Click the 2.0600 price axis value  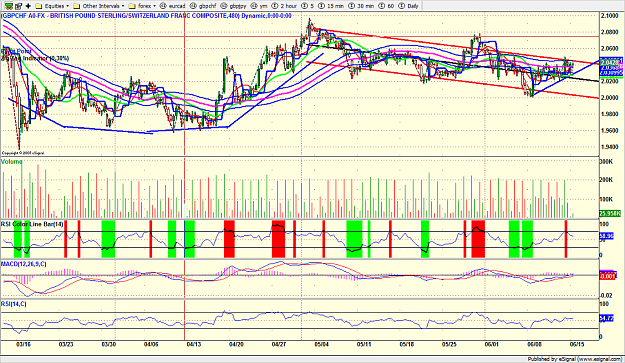click(x=609, y=48)
